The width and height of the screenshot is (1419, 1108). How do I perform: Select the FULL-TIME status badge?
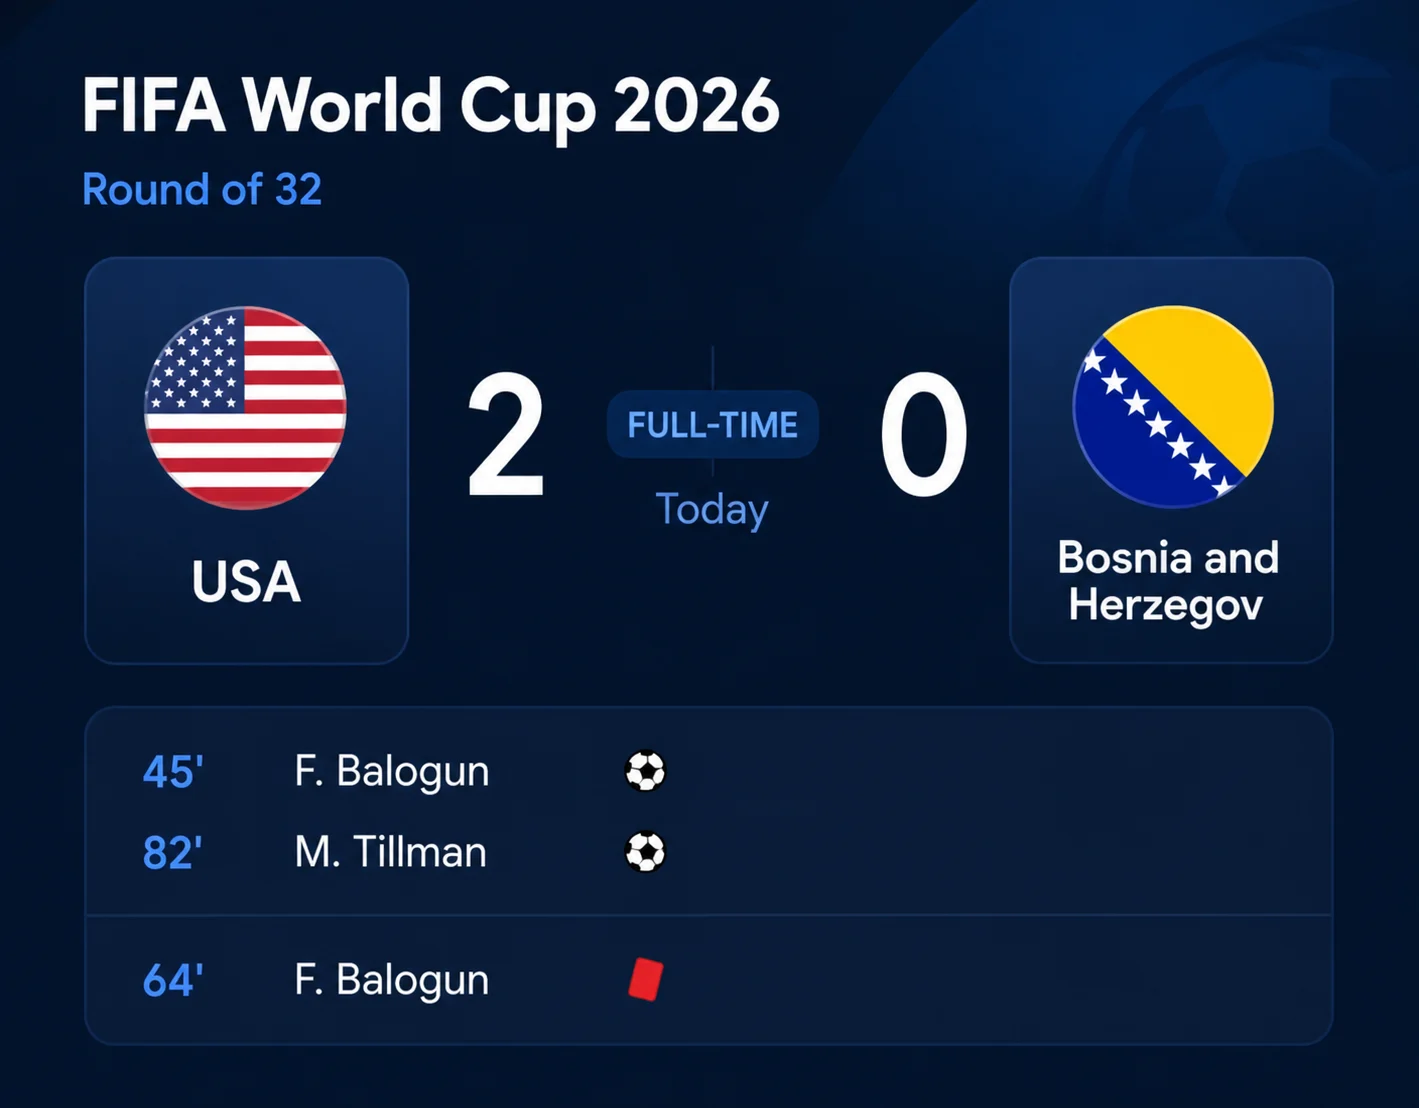click(x=713, y=425)
